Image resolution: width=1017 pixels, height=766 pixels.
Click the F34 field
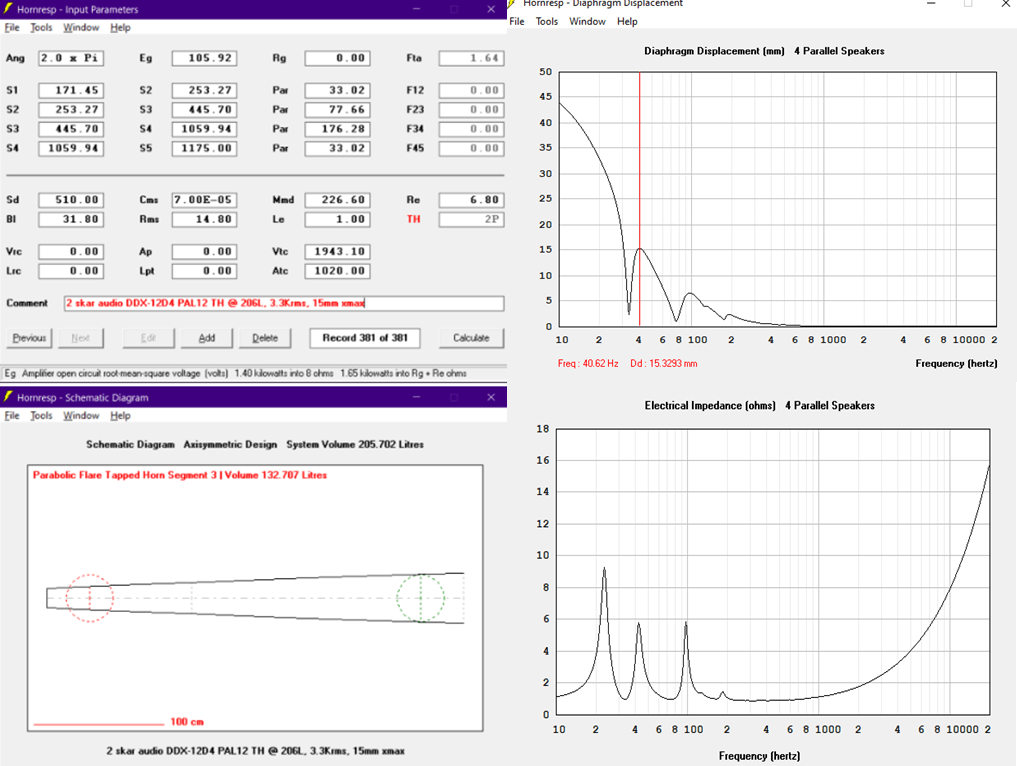tap(471, 129)
